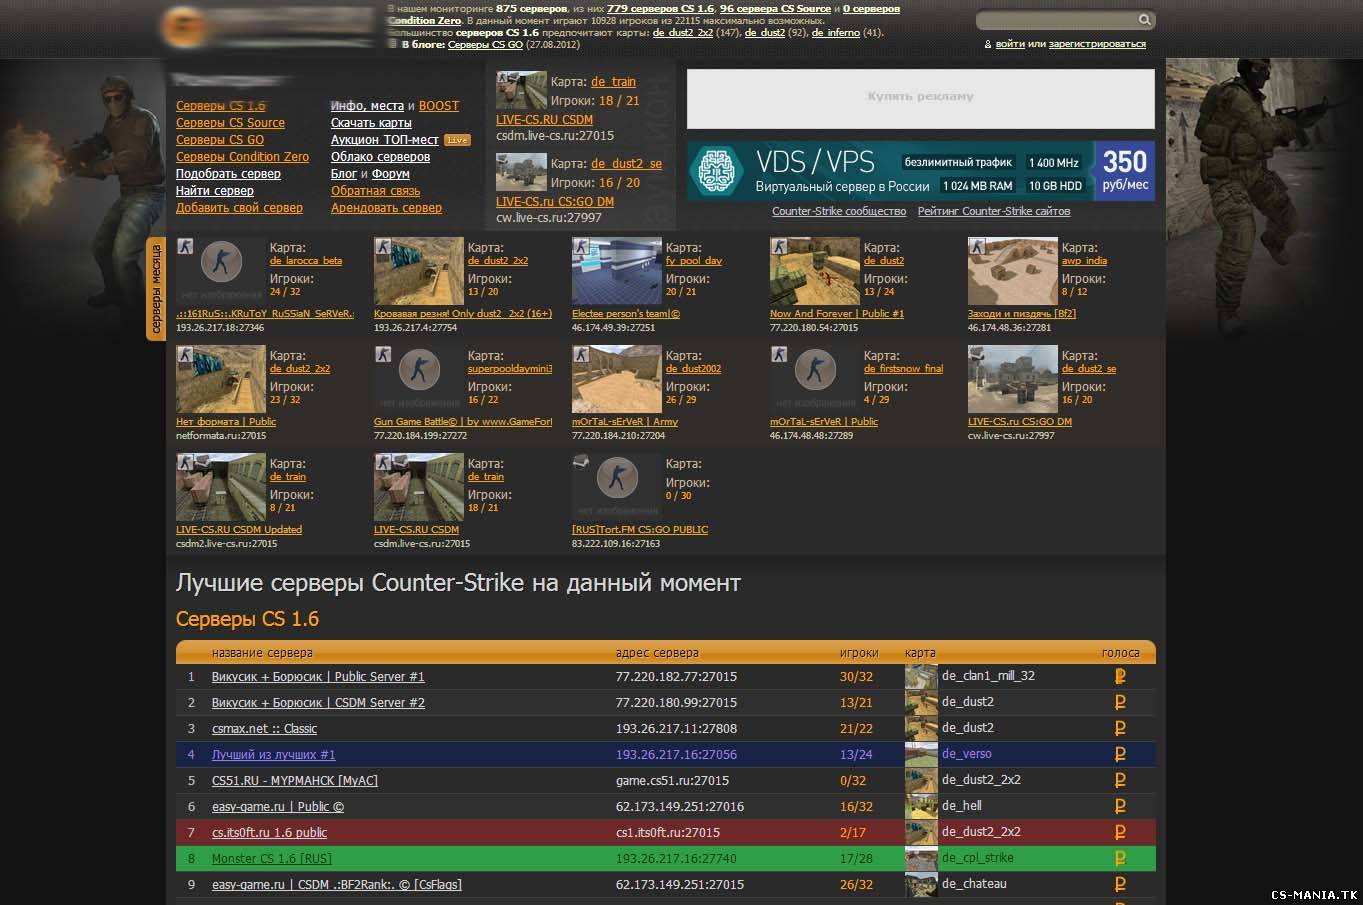Open 'Викусик + Борюсик | Public Server #1' link
The width and height of the screenshot is (1363, 905).
pyautogui.click(x=318, y=677)
